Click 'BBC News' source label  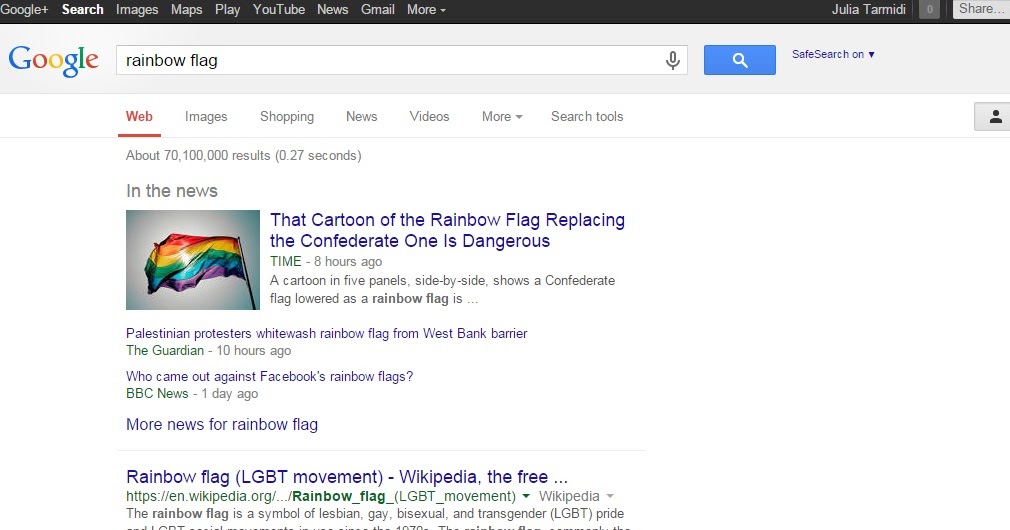pos(157,393)
